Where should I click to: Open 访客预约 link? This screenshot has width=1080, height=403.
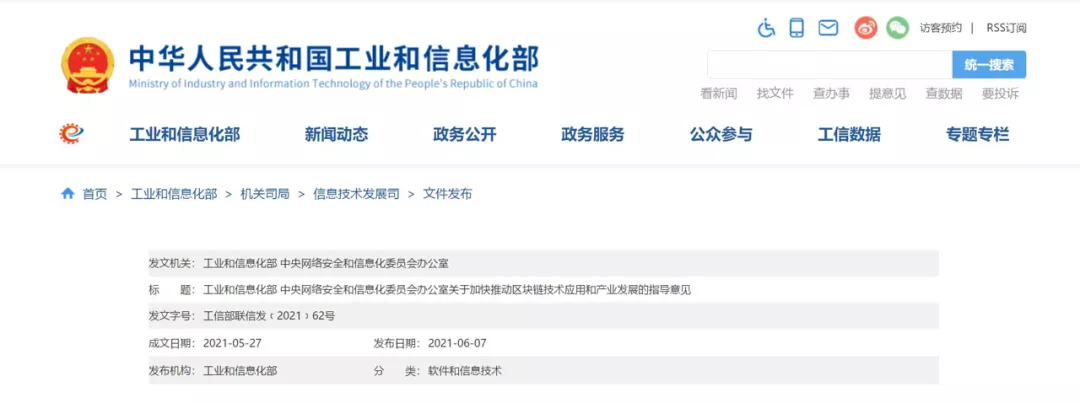(941, 28)
